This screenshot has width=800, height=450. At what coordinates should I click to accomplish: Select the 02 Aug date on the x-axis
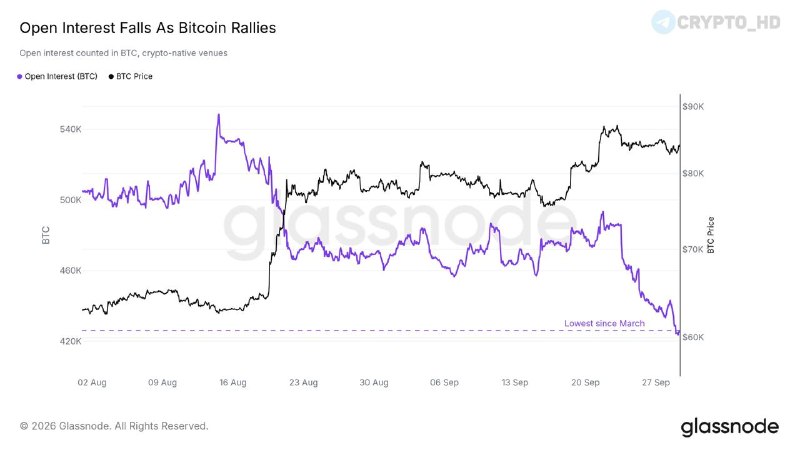92,382
